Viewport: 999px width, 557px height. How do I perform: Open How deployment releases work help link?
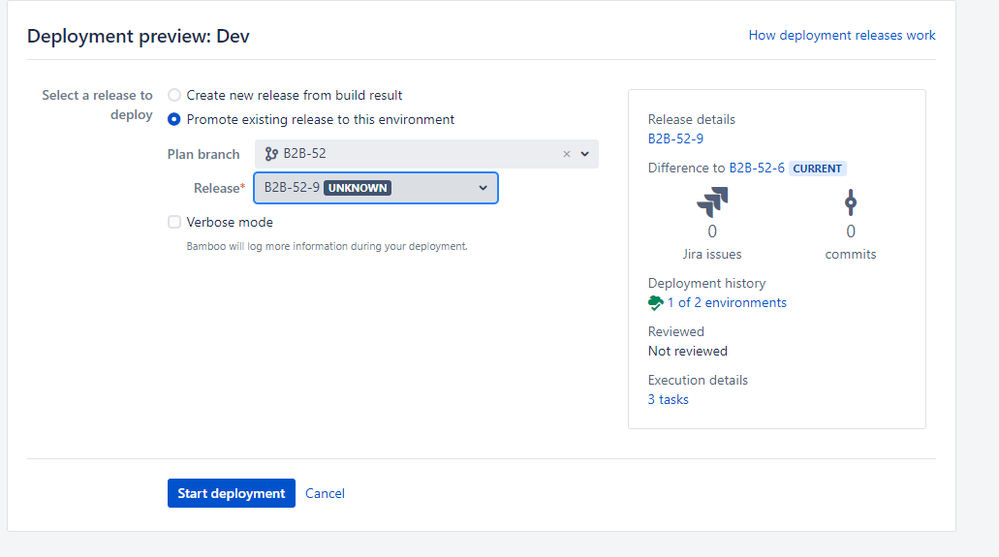point(842,35)
